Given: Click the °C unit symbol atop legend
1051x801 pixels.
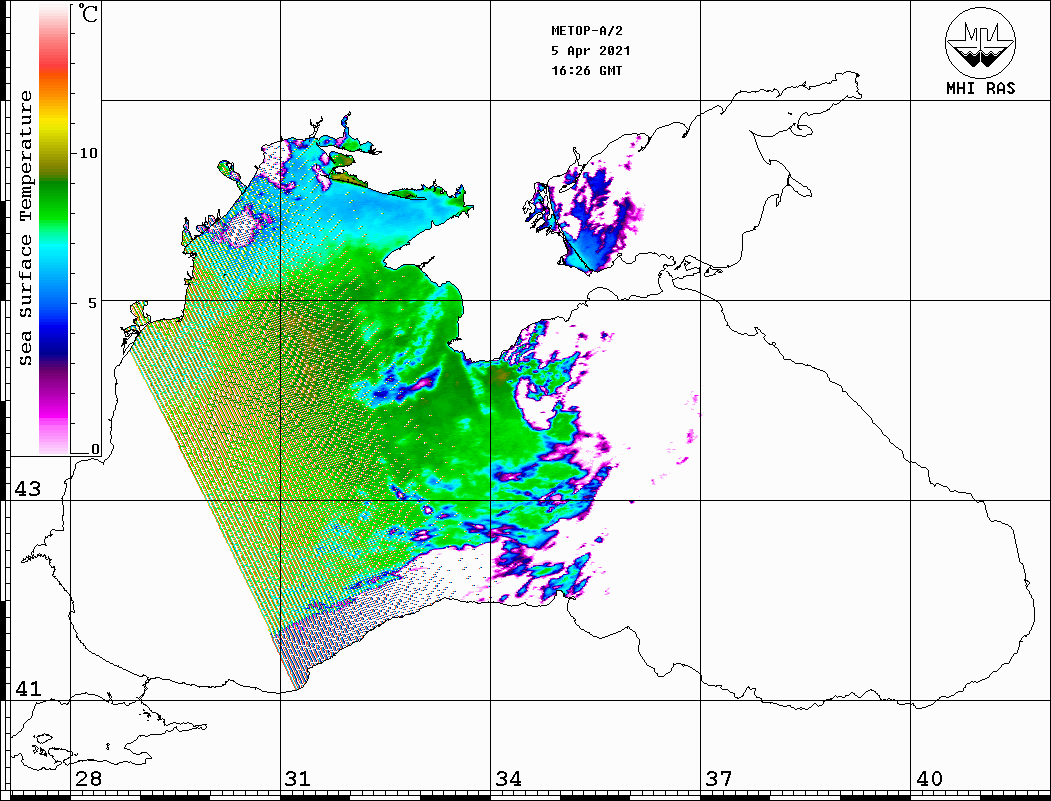Looking at the screenshot, I should (89, 16).
